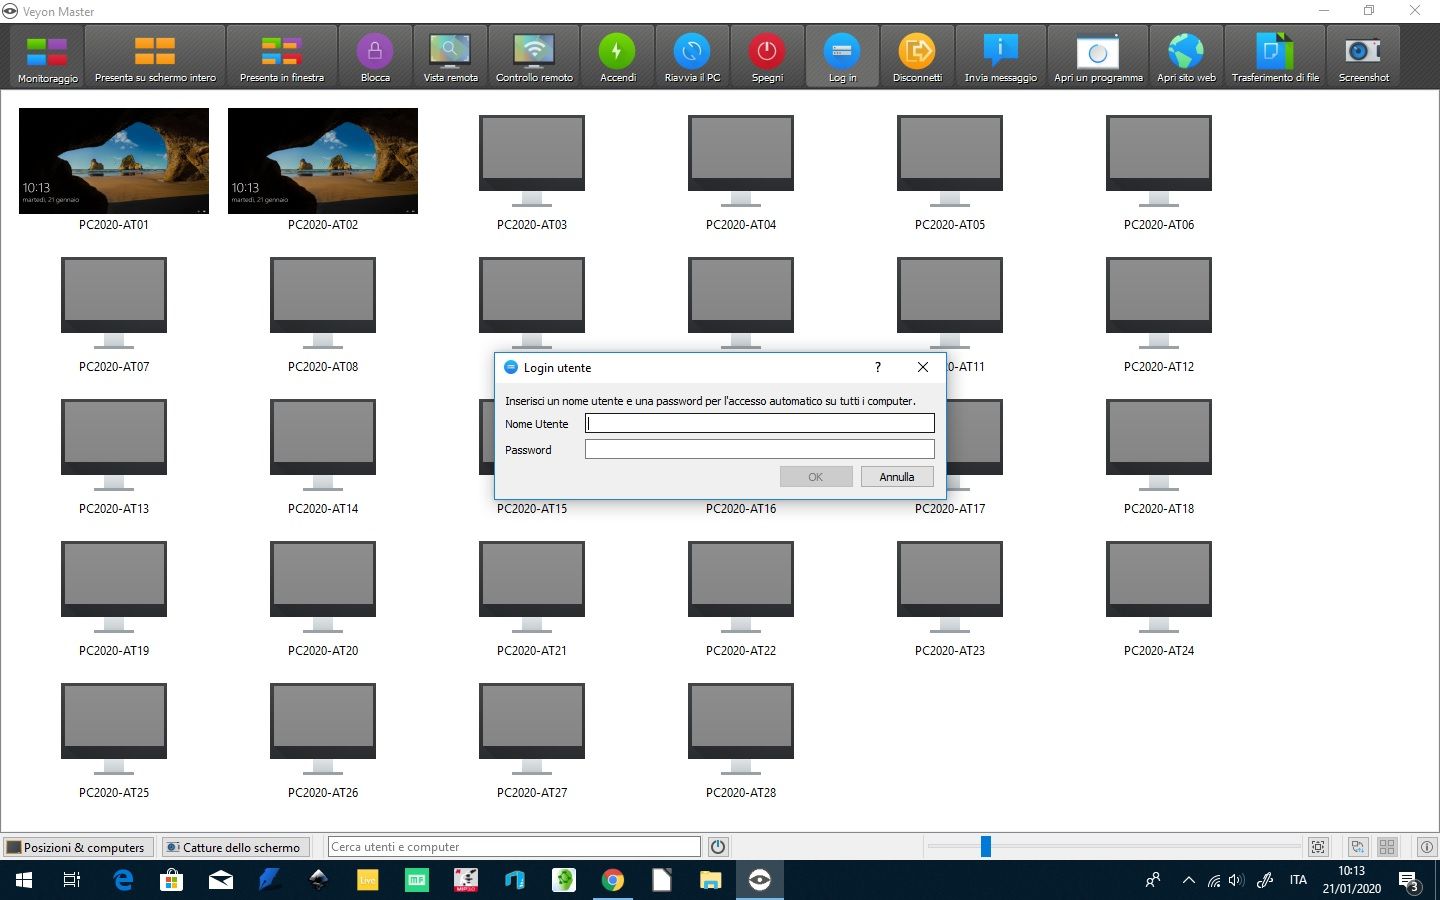
Task: Select computer PC2020-AT04
Action: click(x=741, y=171)
